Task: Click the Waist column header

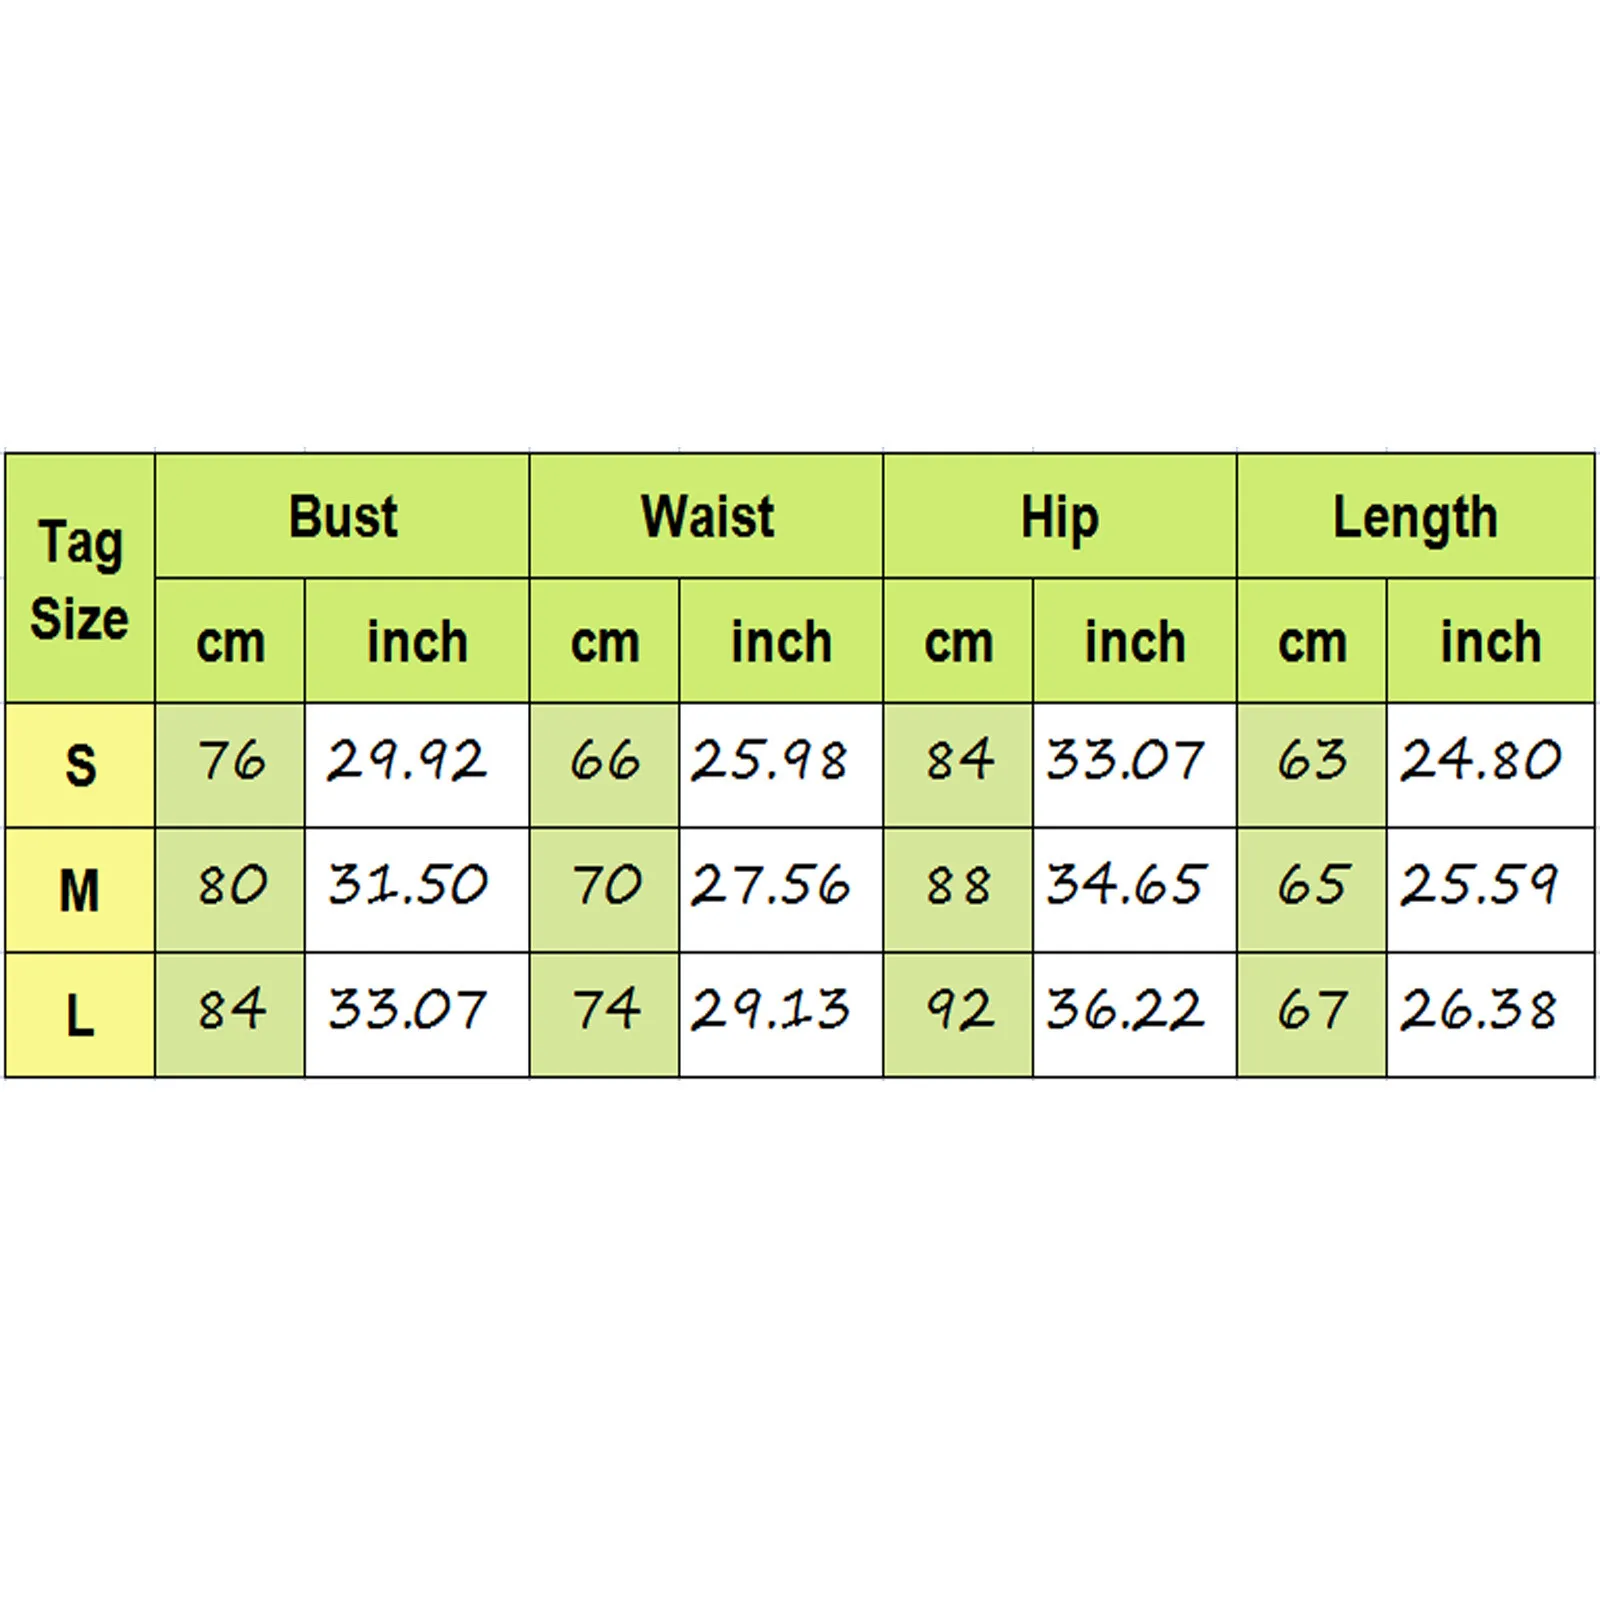Action: (x=706, y=516)
